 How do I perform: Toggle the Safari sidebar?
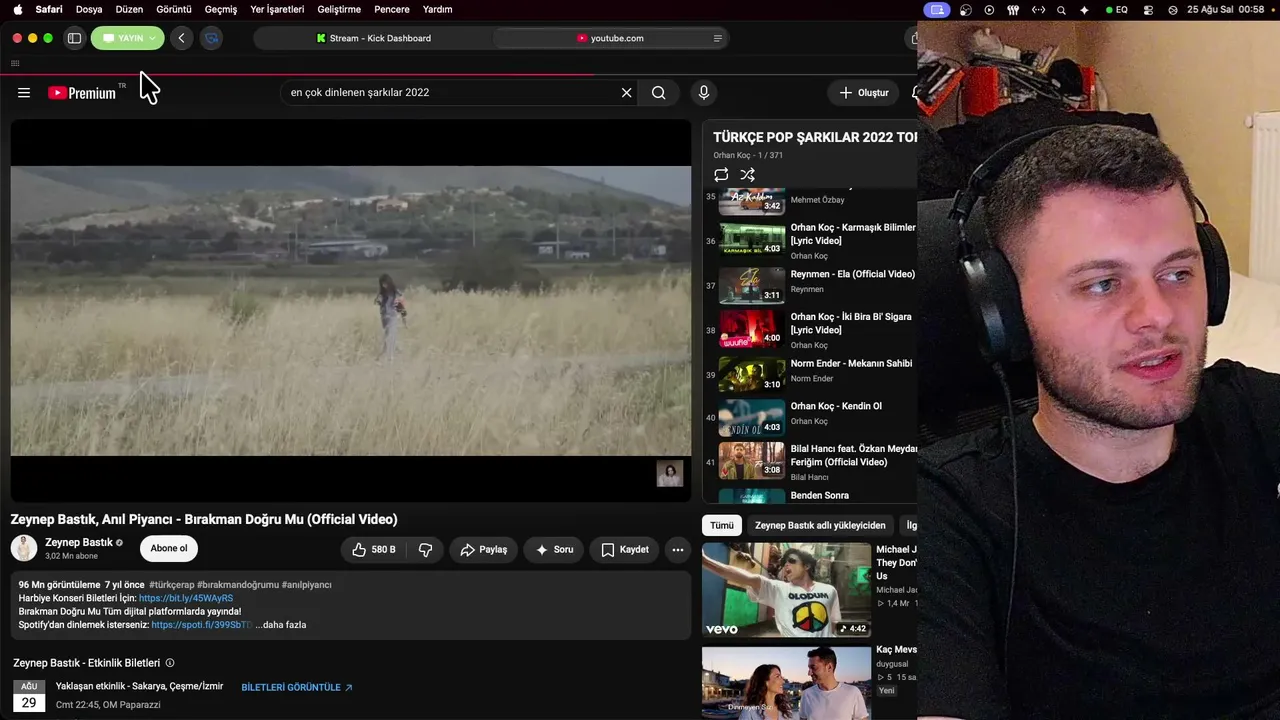click(74, 38)
